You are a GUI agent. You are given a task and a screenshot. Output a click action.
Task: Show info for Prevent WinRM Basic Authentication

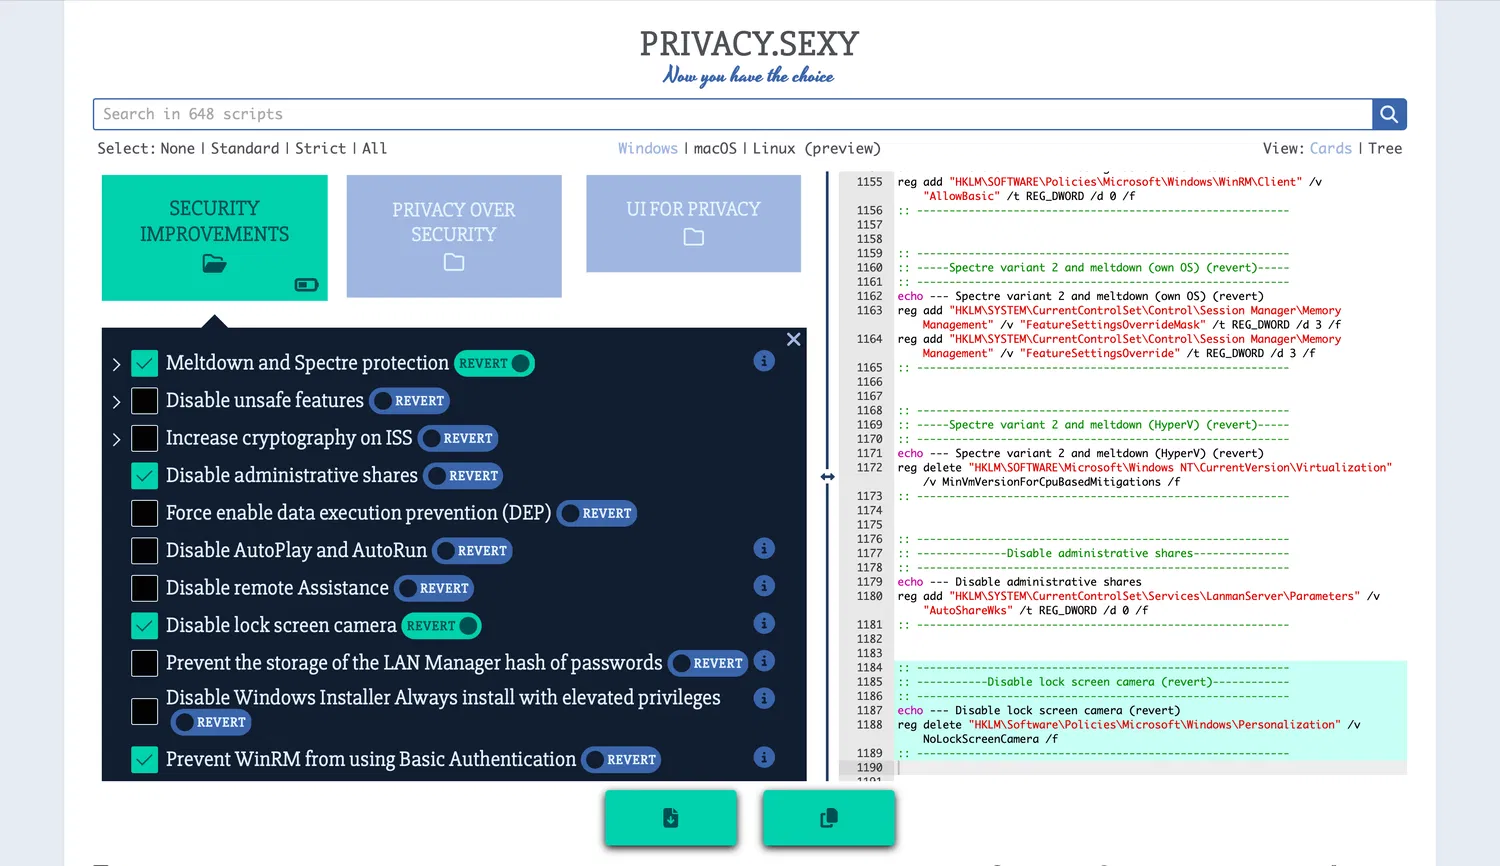point(764,757)
